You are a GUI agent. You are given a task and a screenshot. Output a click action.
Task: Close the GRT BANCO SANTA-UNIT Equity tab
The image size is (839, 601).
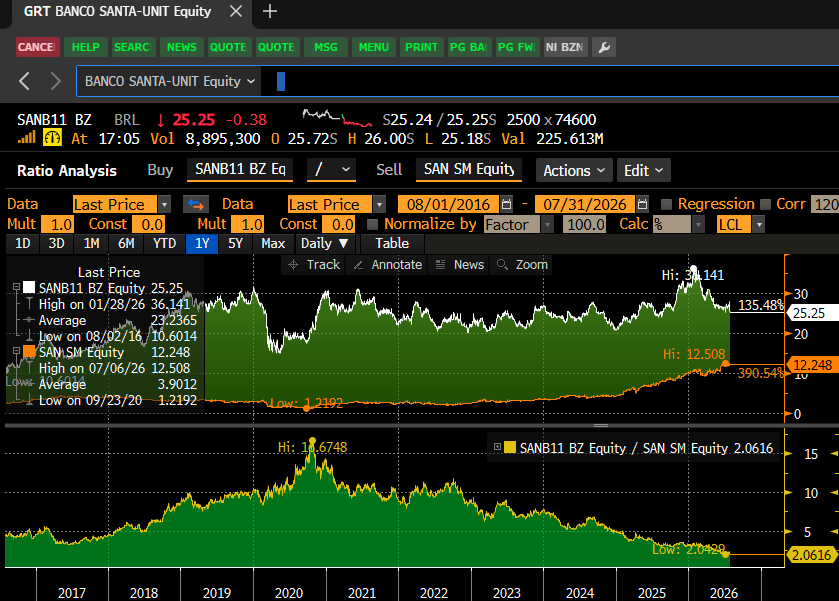click(236, 11)
